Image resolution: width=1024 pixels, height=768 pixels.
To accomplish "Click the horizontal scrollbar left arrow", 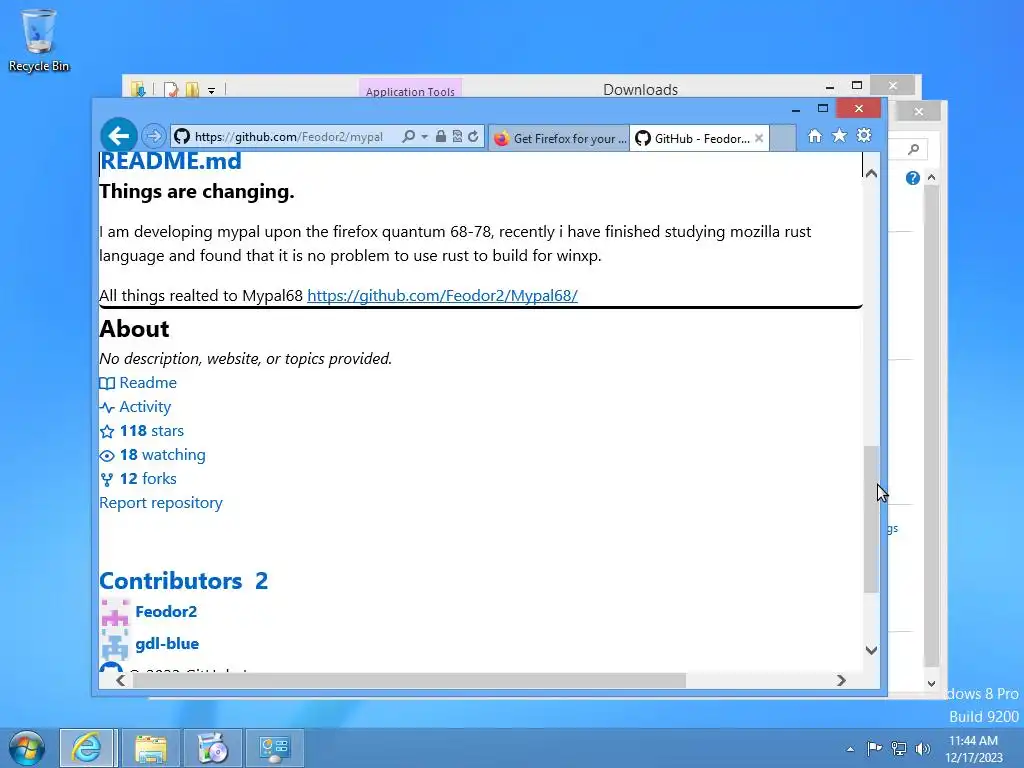I will click(x=121, y=680).
